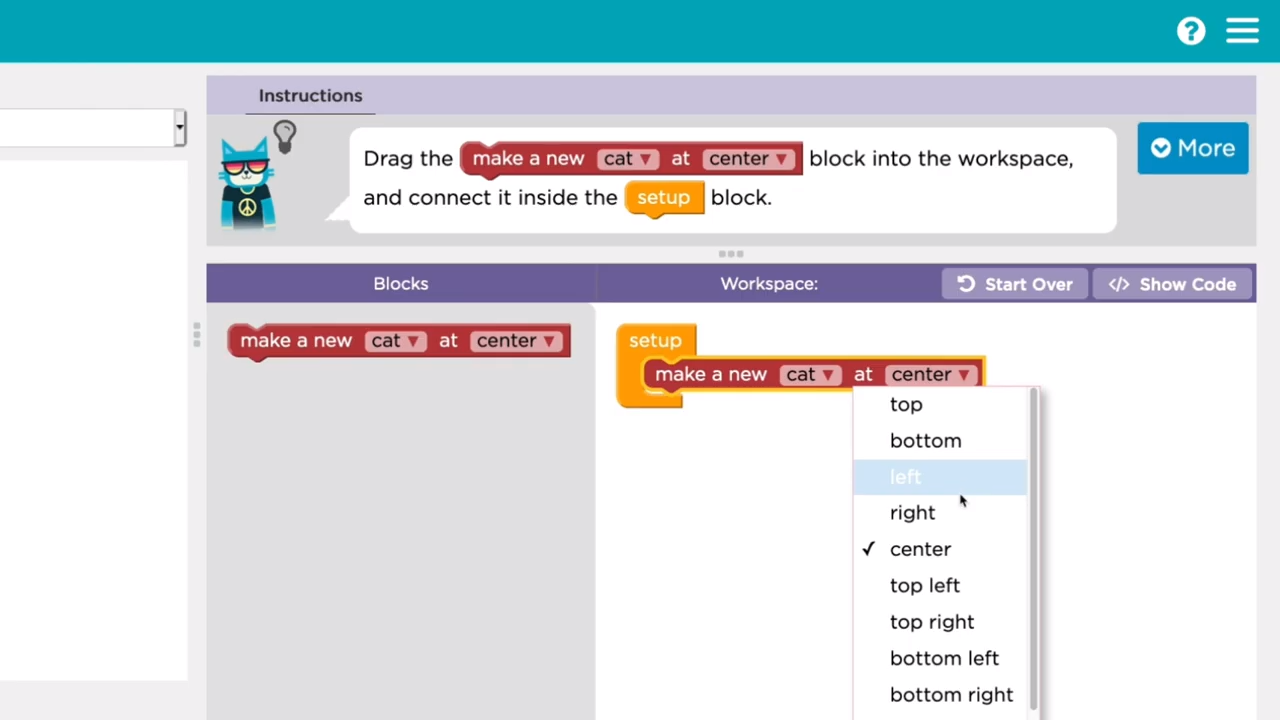Select "bottom right" position option

coord(951,695)
